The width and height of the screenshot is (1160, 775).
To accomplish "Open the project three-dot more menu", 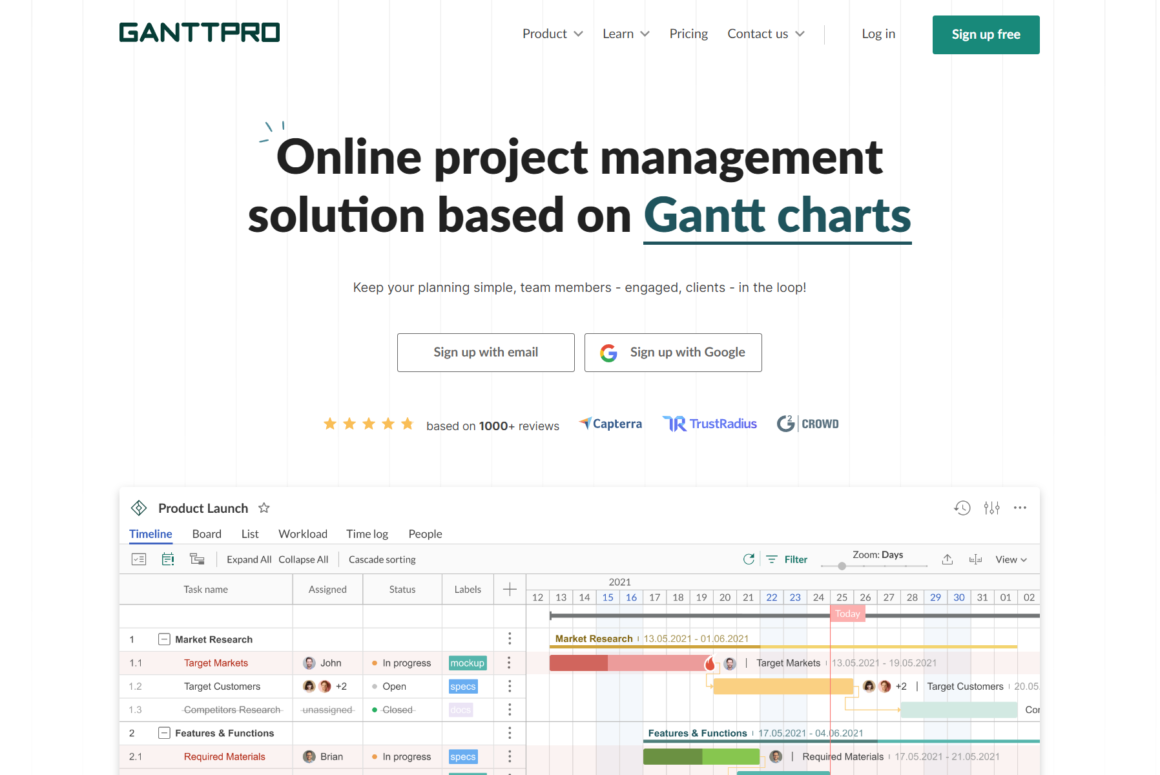I will (1020, 508).
